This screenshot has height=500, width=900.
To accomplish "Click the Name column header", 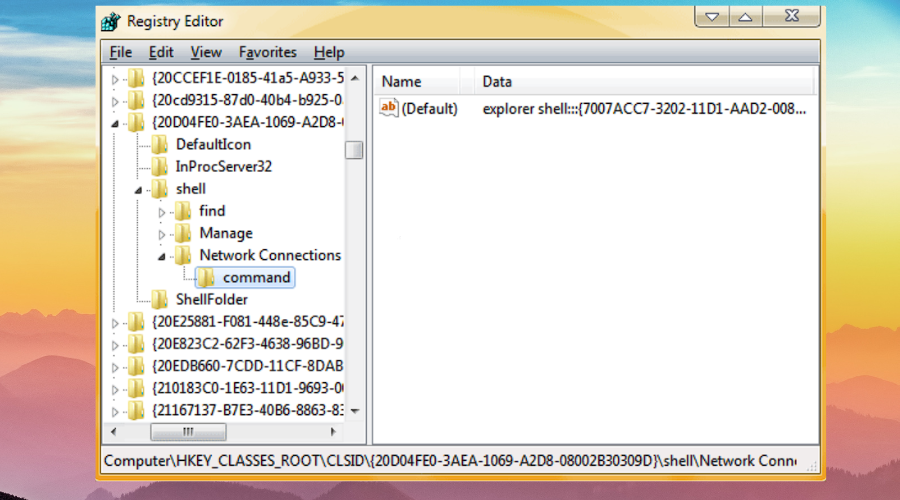I will pos(402,81).
